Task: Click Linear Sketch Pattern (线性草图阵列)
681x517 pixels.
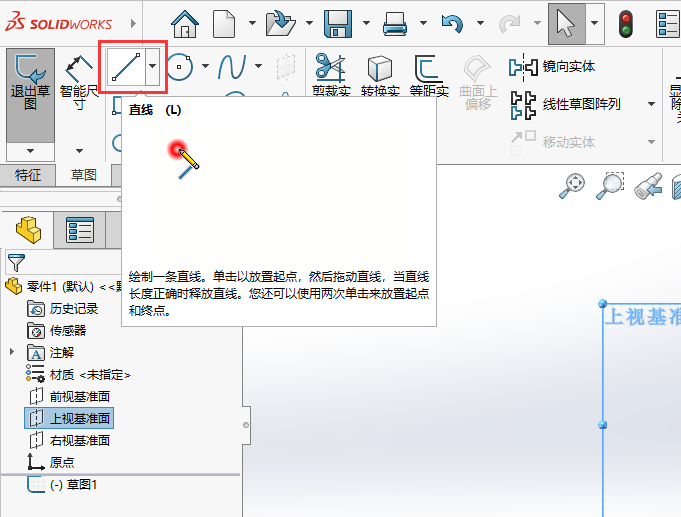Action: click(565, 105)
